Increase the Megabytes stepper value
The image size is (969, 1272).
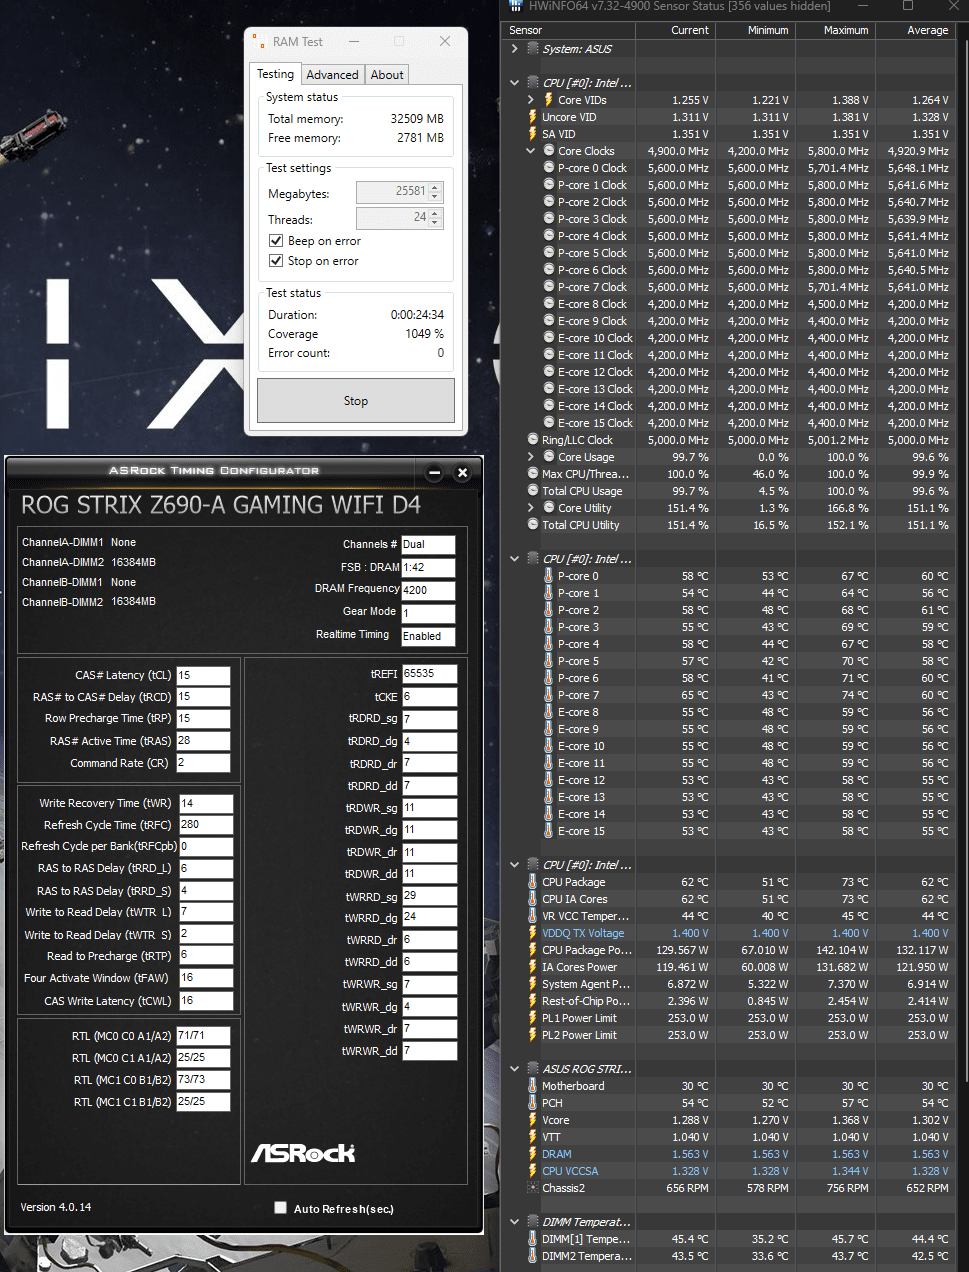pos(435,187)
